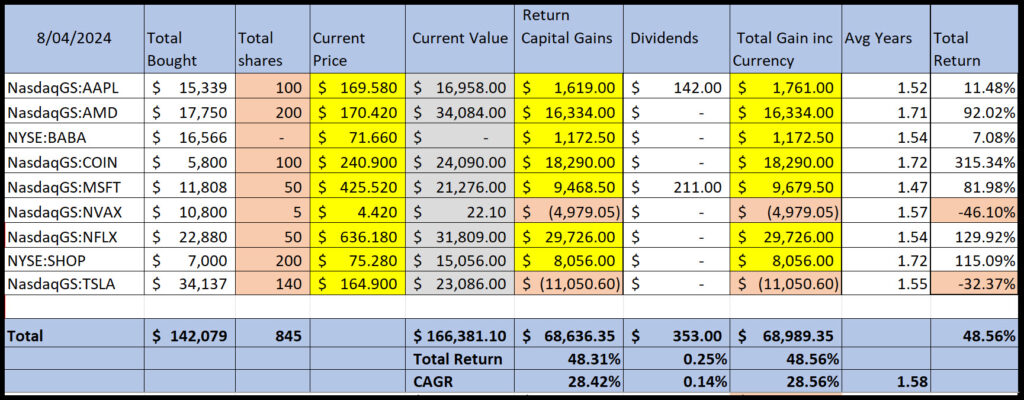Select AAPL total gain 1,761.00
This screenshot has height=400, width=1024.
point(785,88)
